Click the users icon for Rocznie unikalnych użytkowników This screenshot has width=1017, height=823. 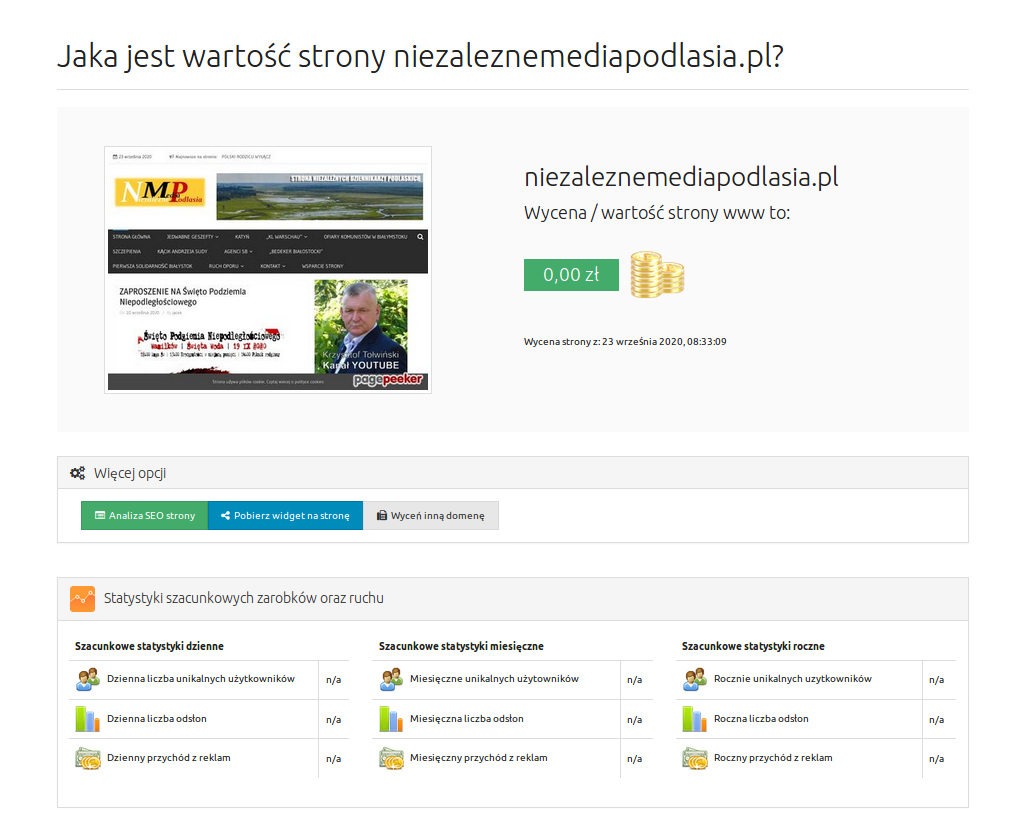[x=695, y=680]
